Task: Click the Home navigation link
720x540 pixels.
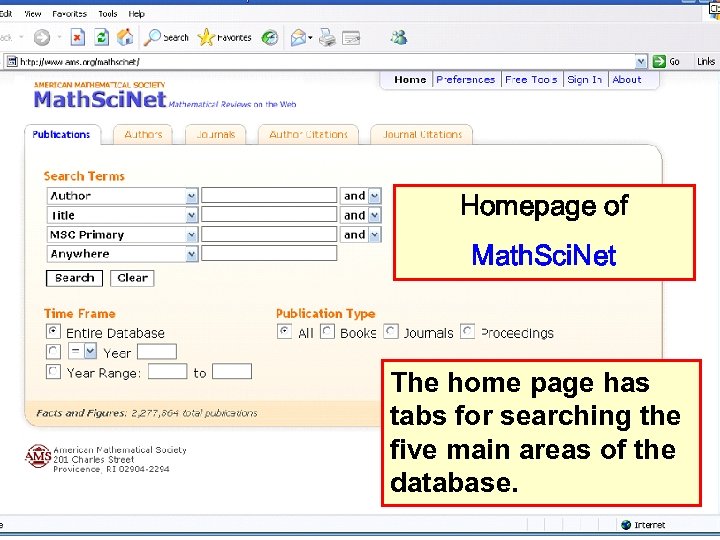Action: (410, 79)
